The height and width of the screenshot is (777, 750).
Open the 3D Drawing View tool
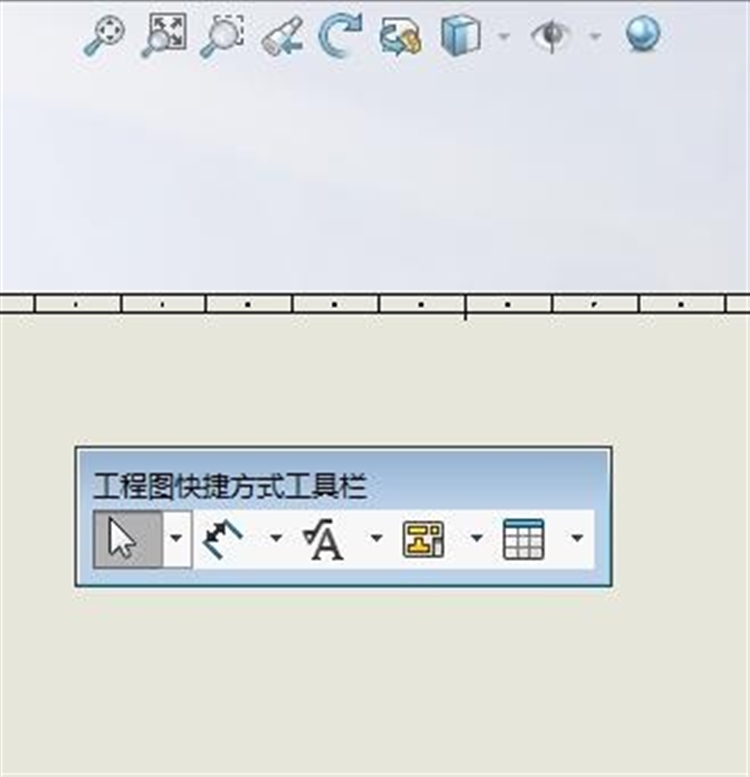click(x=400, y=36)
